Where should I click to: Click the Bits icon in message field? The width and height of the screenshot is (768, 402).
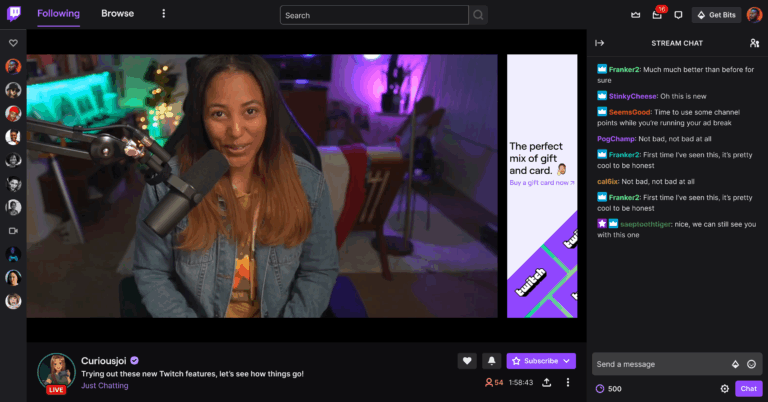click(x=735, y=364)
